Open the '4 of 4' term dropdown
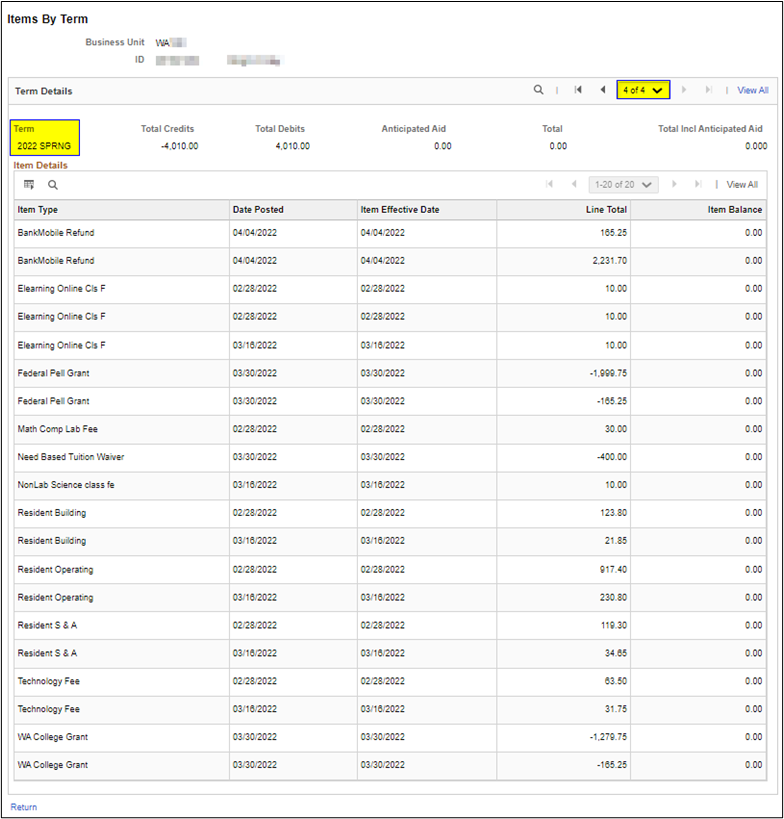The width and height of the screenshot is (784, 819). tap(643, 90)
